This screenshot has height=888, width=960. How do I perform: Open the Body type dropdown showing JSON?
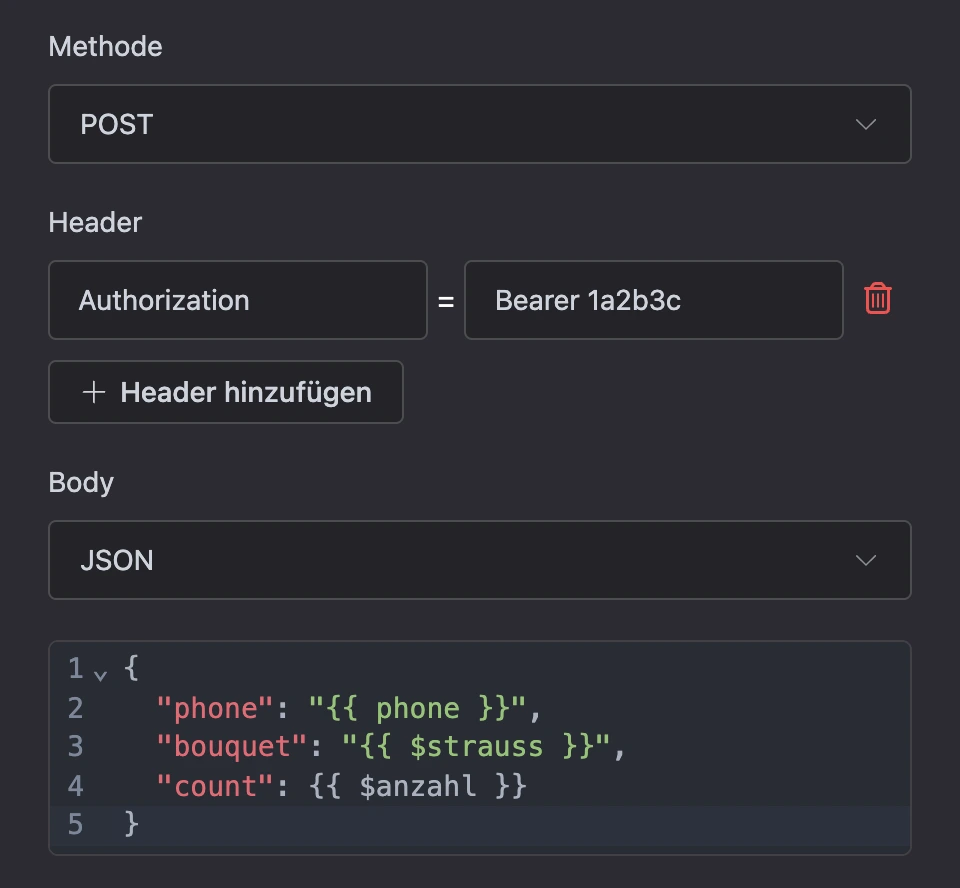[479, 560]
